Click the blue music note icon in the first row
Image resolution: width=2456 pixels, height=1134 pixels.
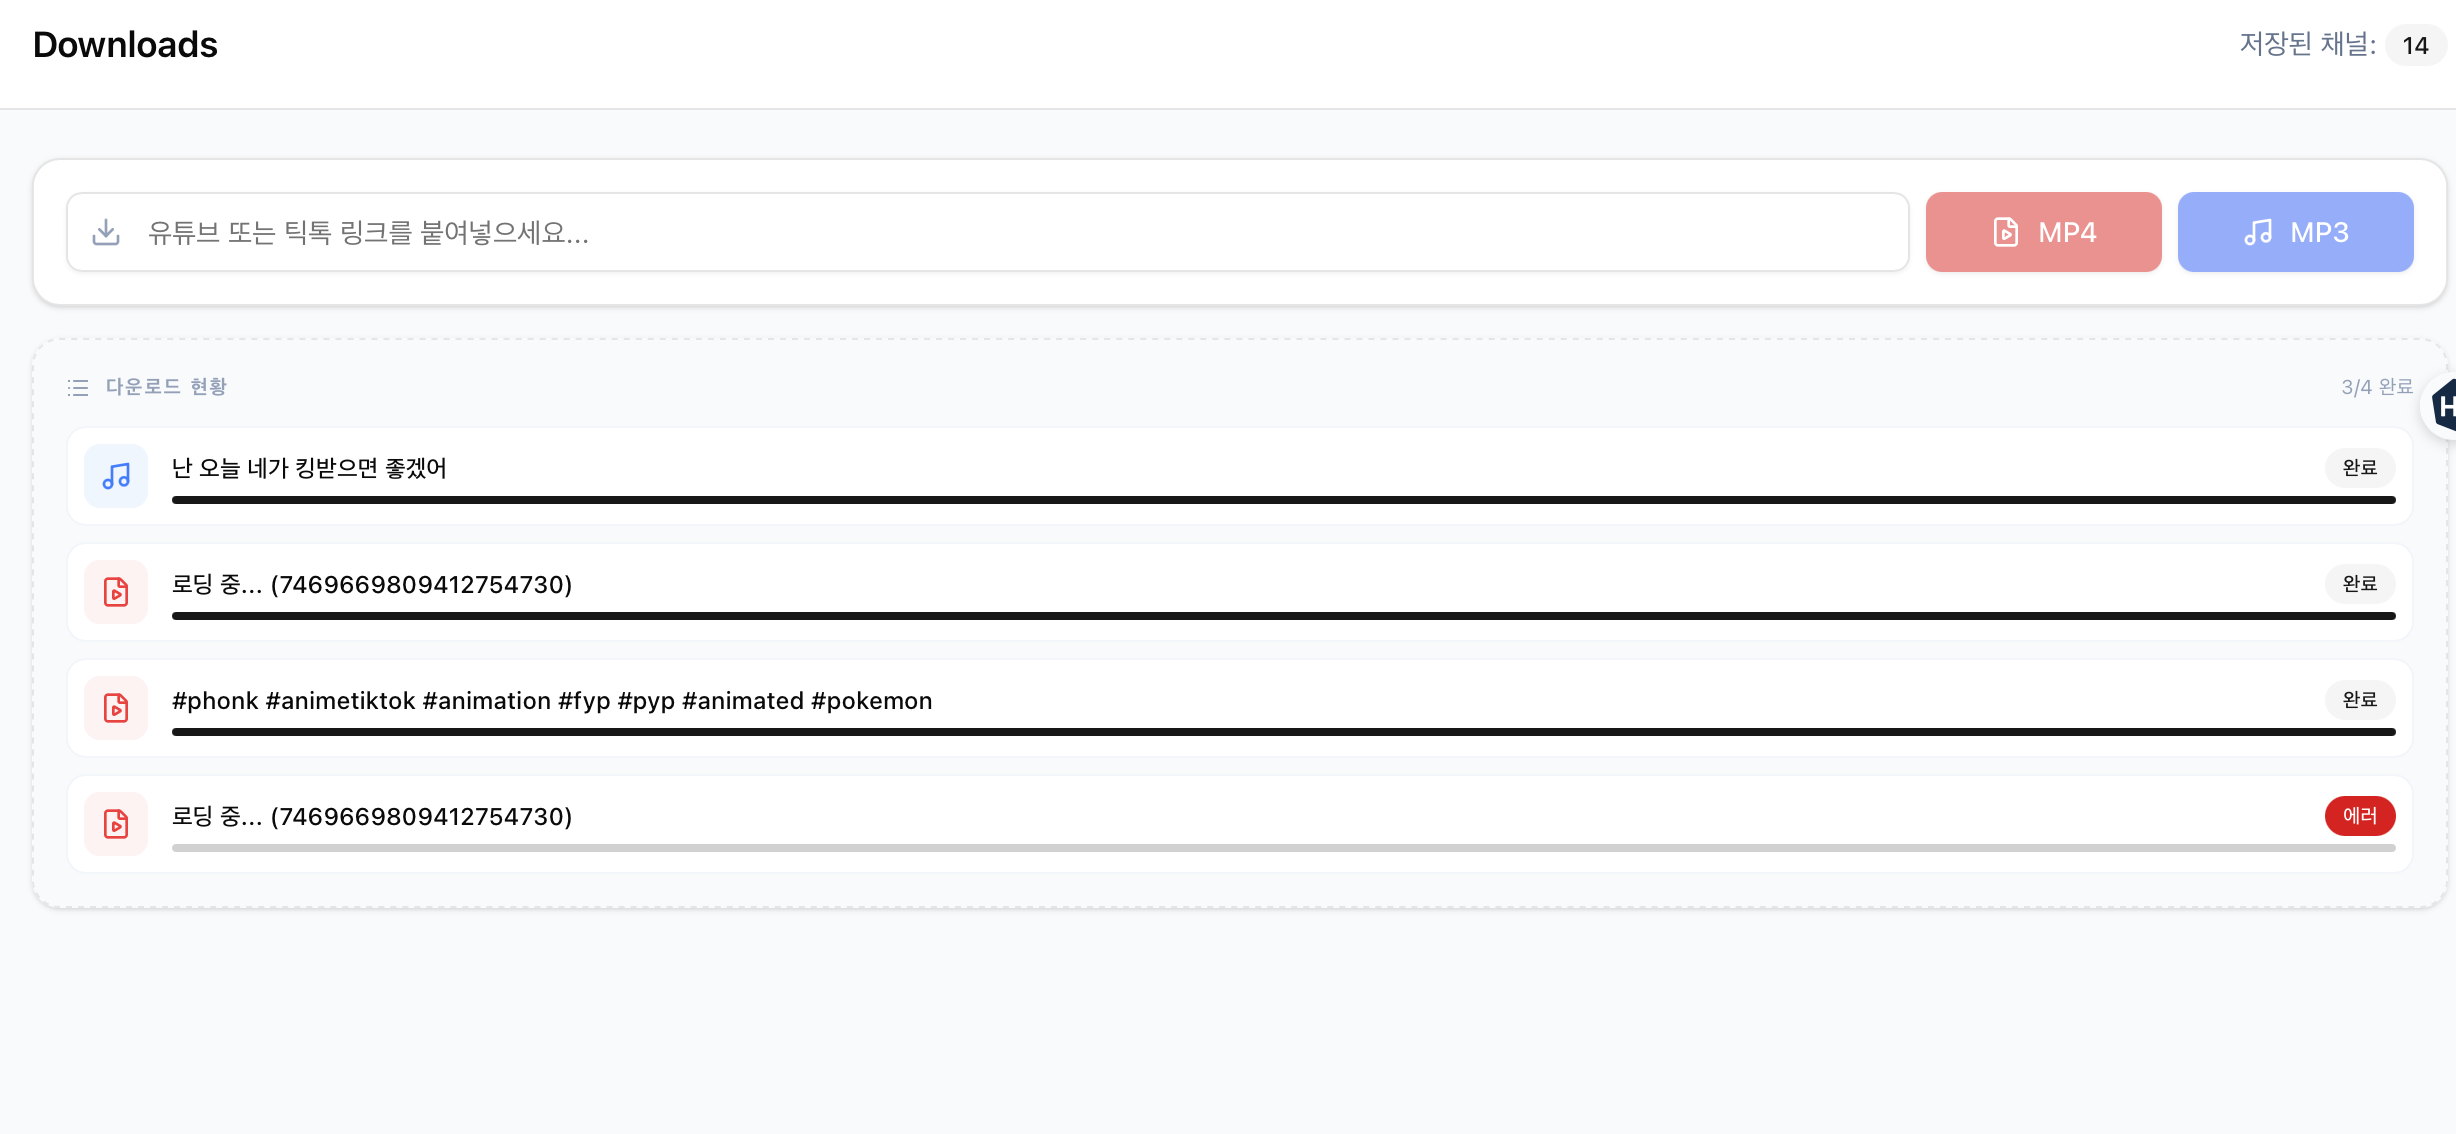pyautogui.click(x=116, y=476)
